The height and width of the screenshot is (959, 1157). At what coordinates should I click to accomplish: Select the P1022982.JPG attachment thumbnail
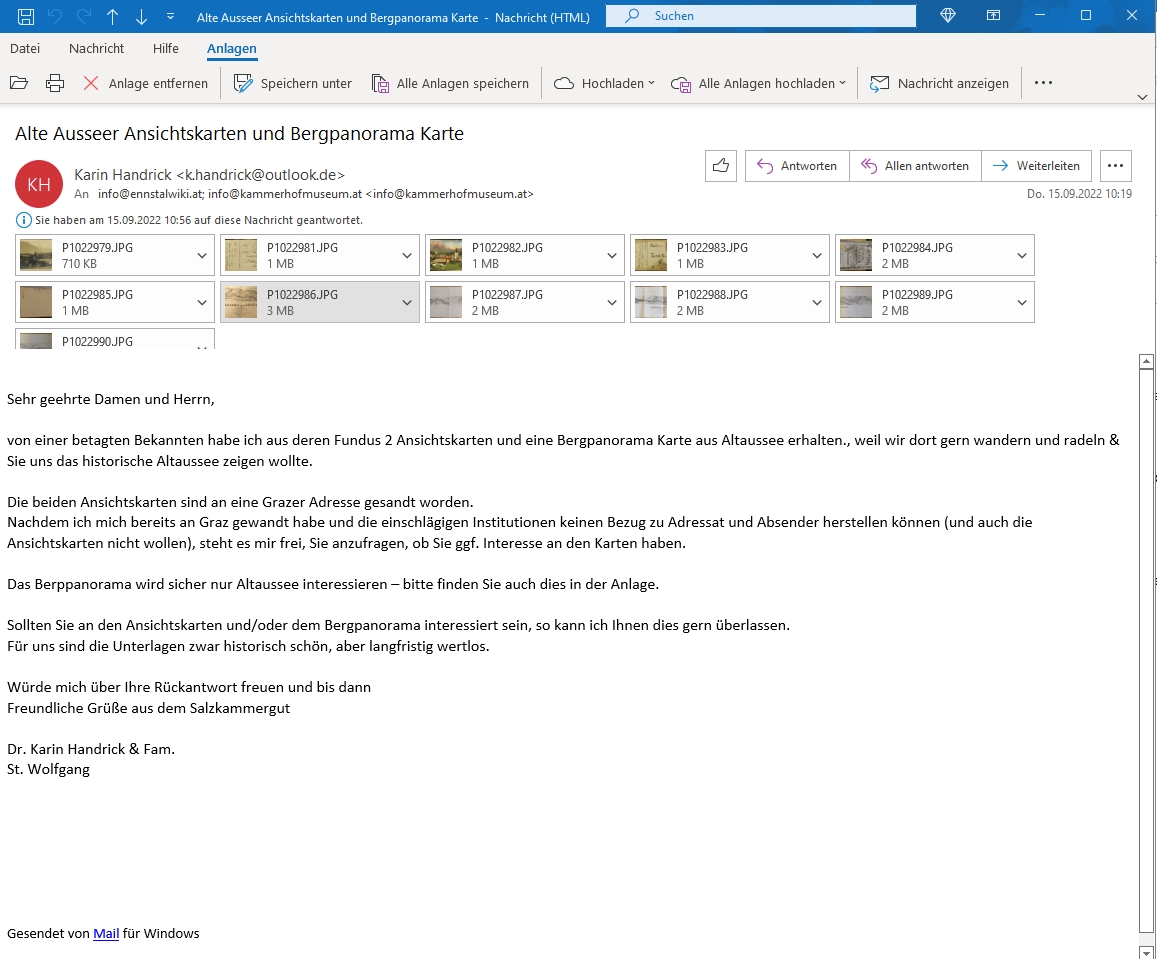(x=446, y=256)
